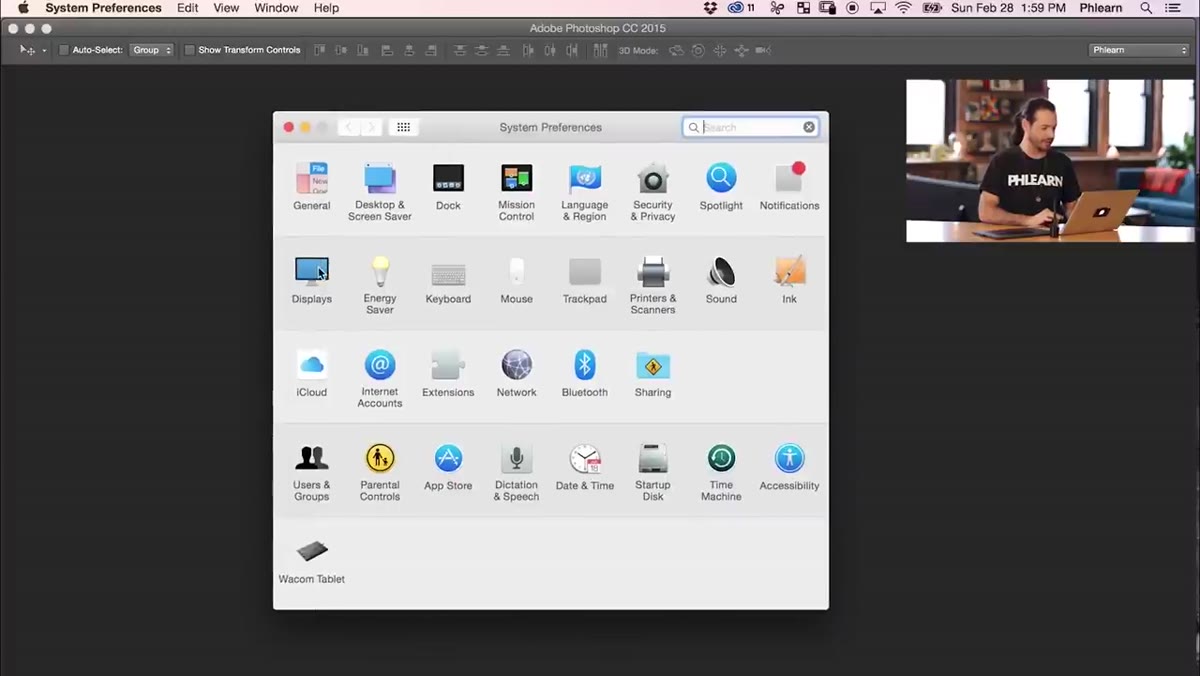Open Security & Privacy preferences
1200x676 pixels.
coord(653,192)
